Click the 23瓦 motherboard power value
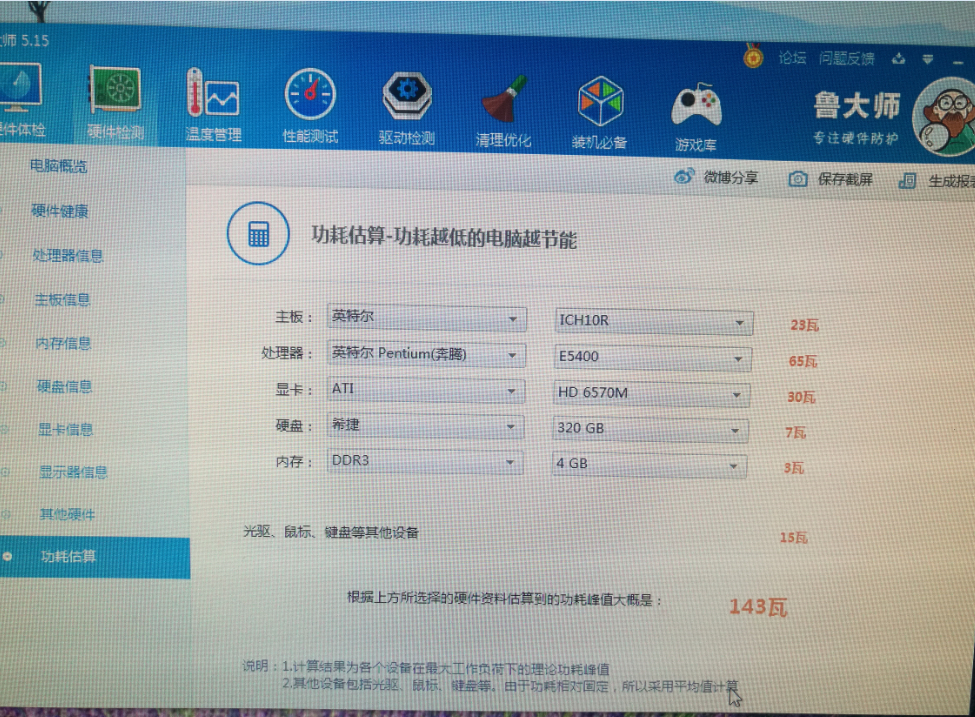Screen dimensions: 975x717 click(x=805, y=325)
